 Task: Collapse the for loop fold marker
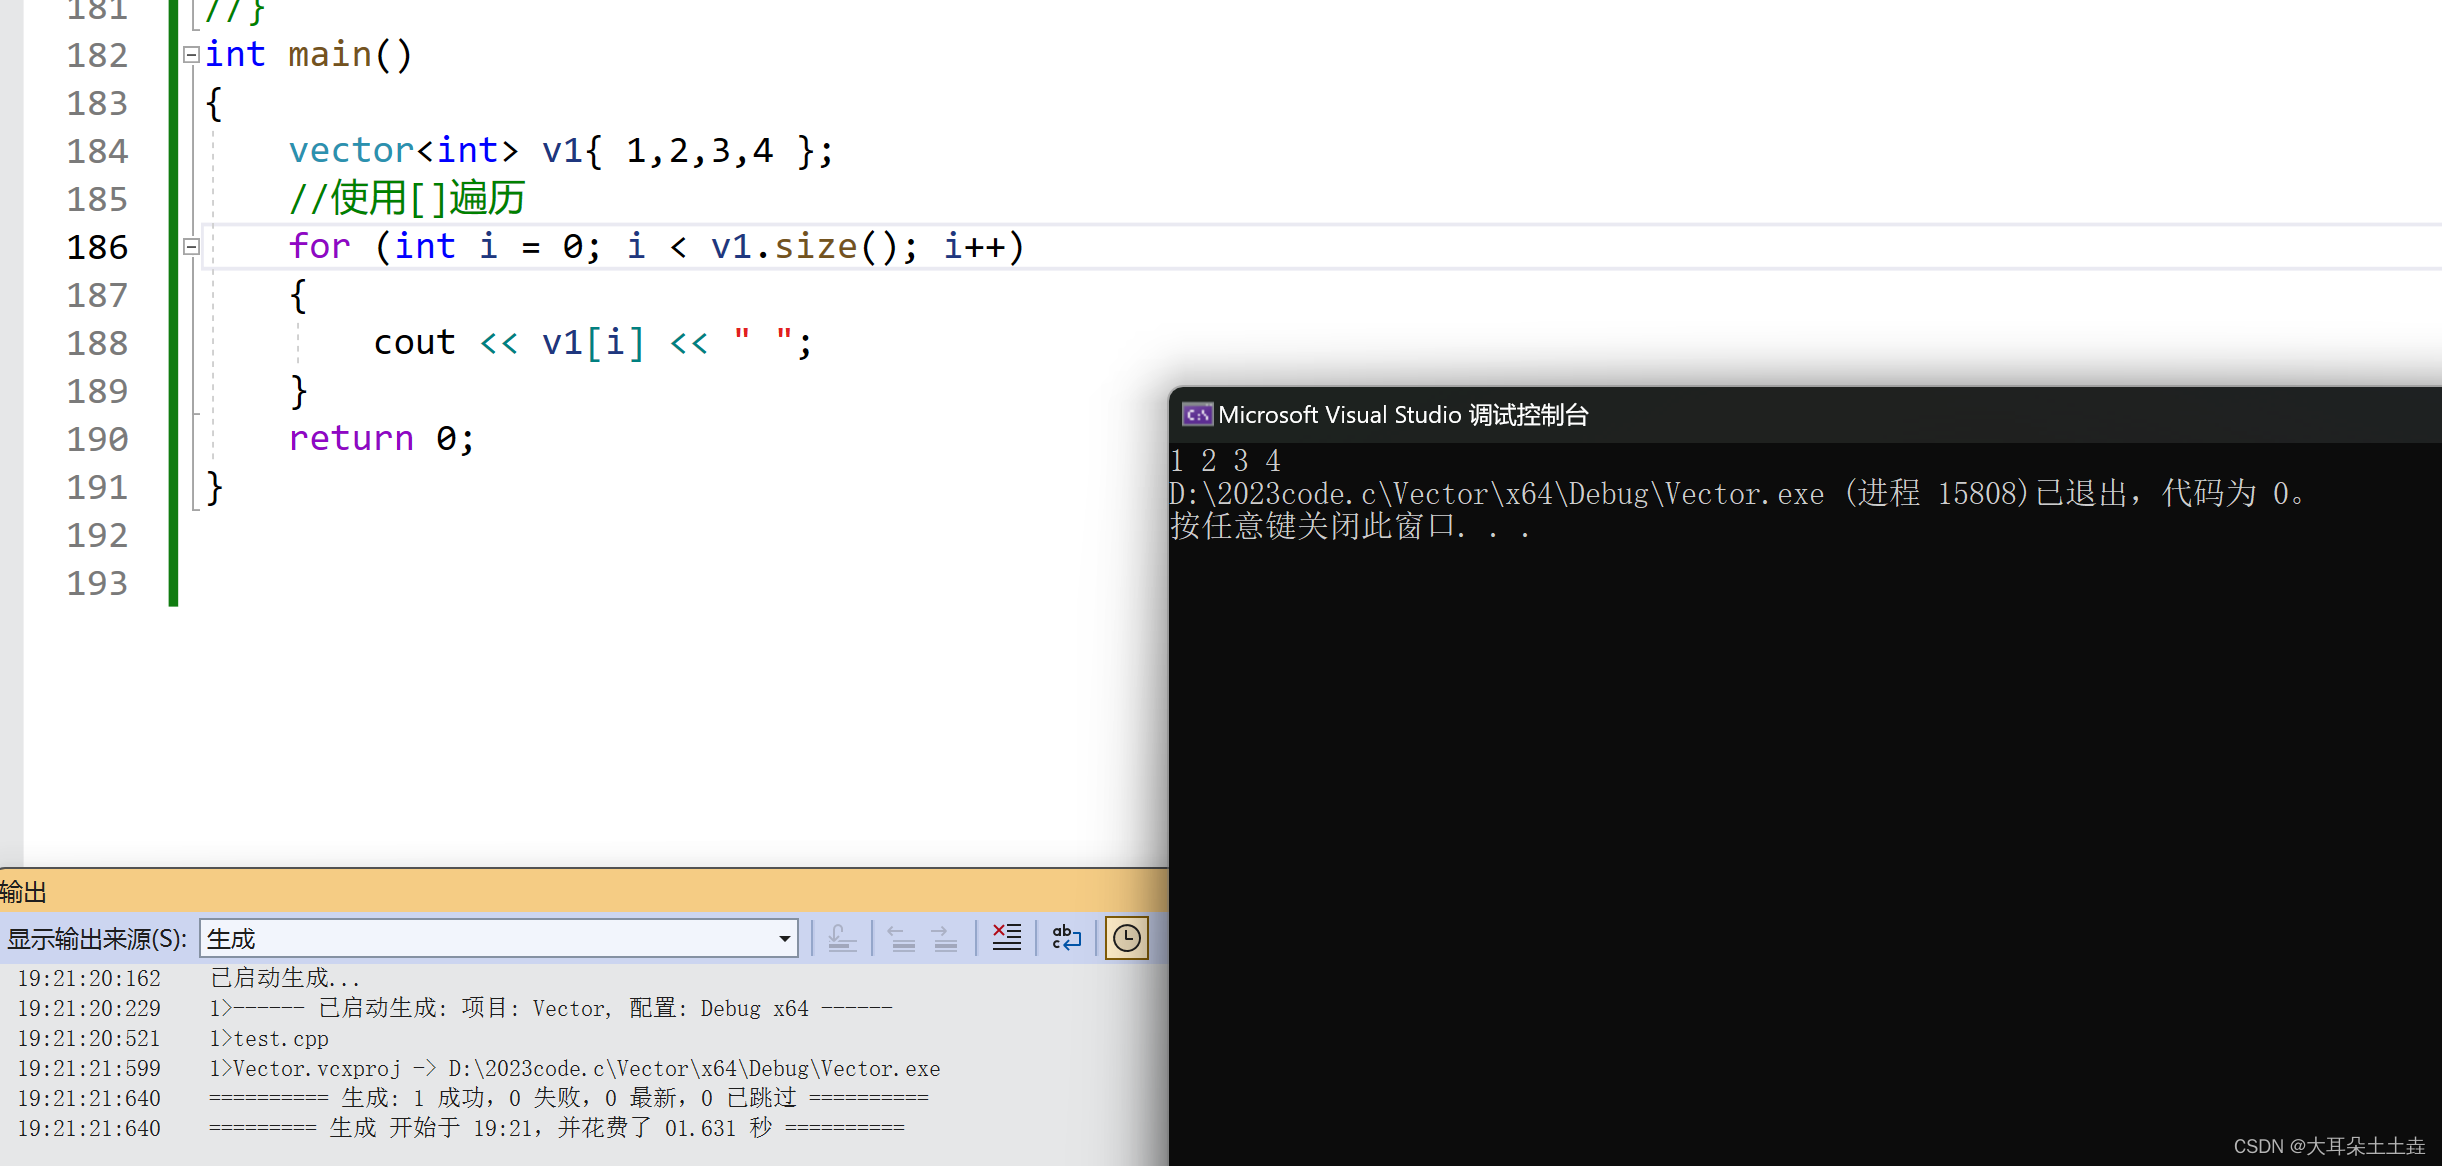click(x=191, y=247)
